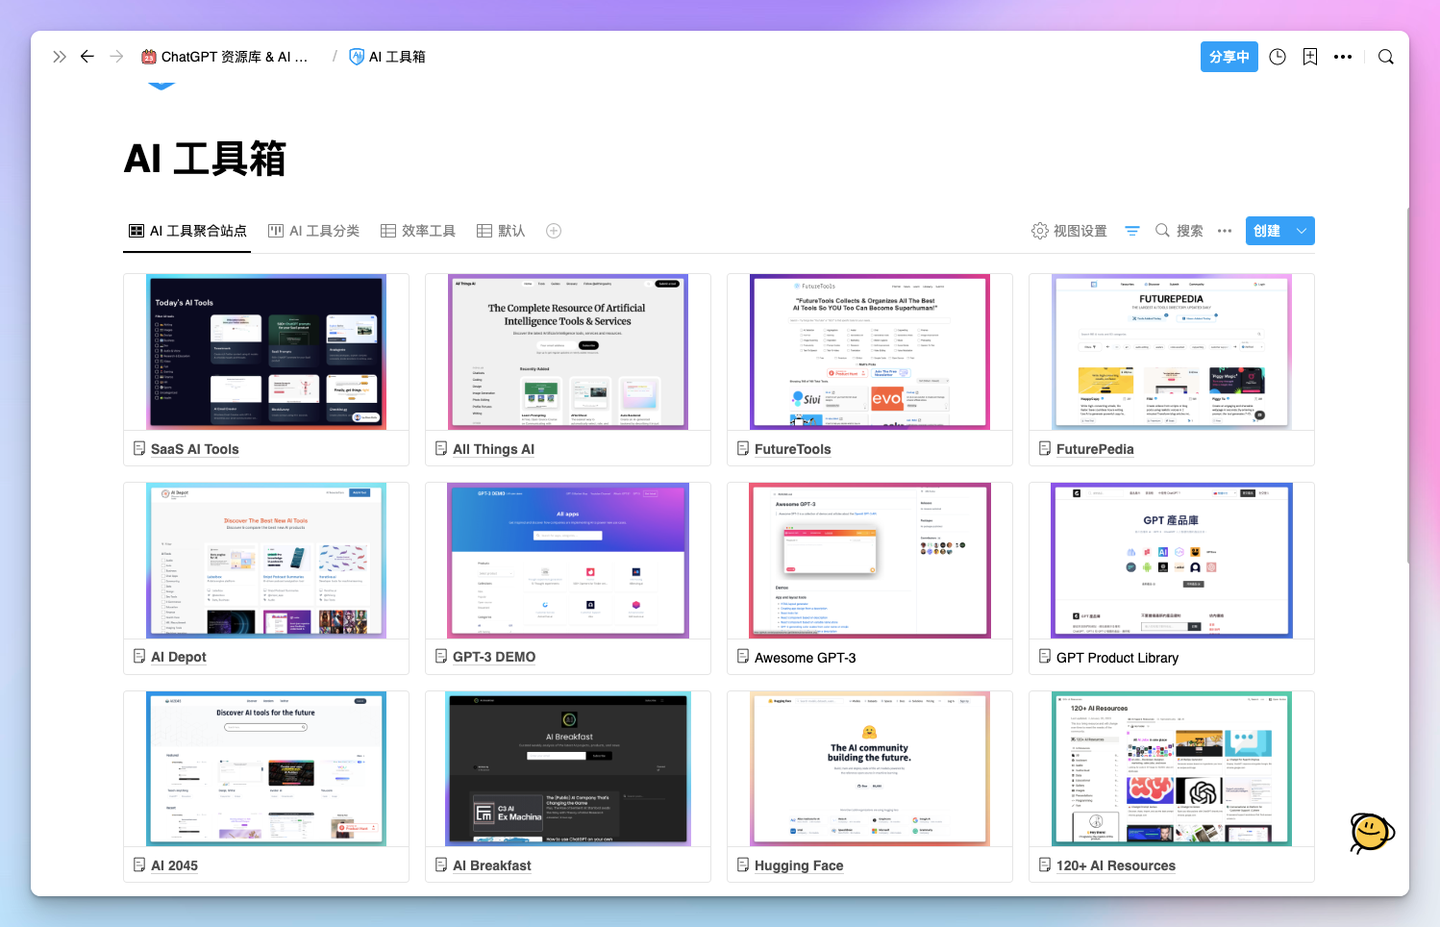Open the FuturePedia card thumbnail
Screen dimensions: 1440x927
(x=1172, y=352)
